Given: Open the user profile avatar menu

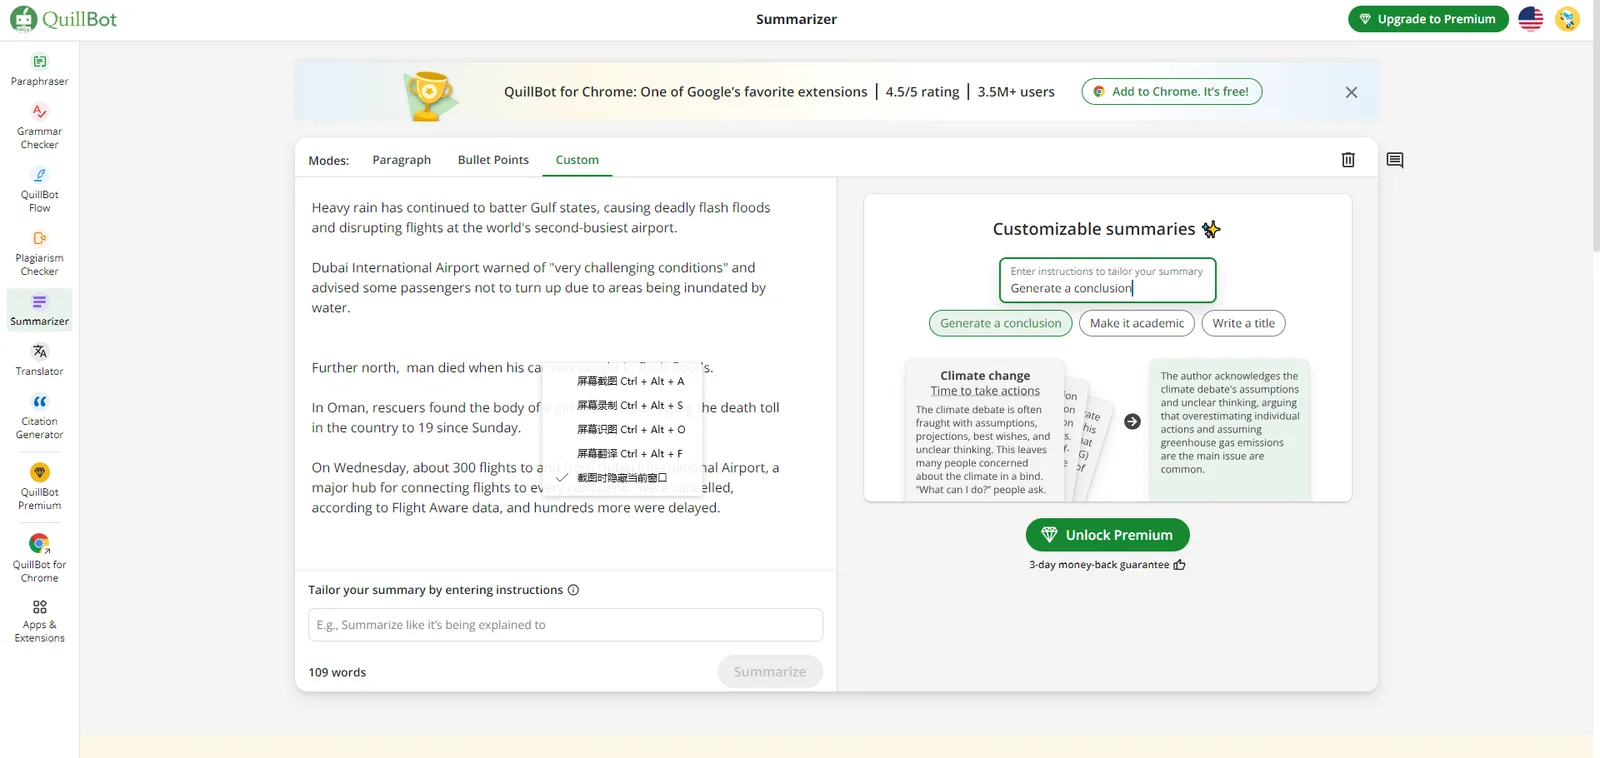Looking at the screenshot, I should [1567, 19].
